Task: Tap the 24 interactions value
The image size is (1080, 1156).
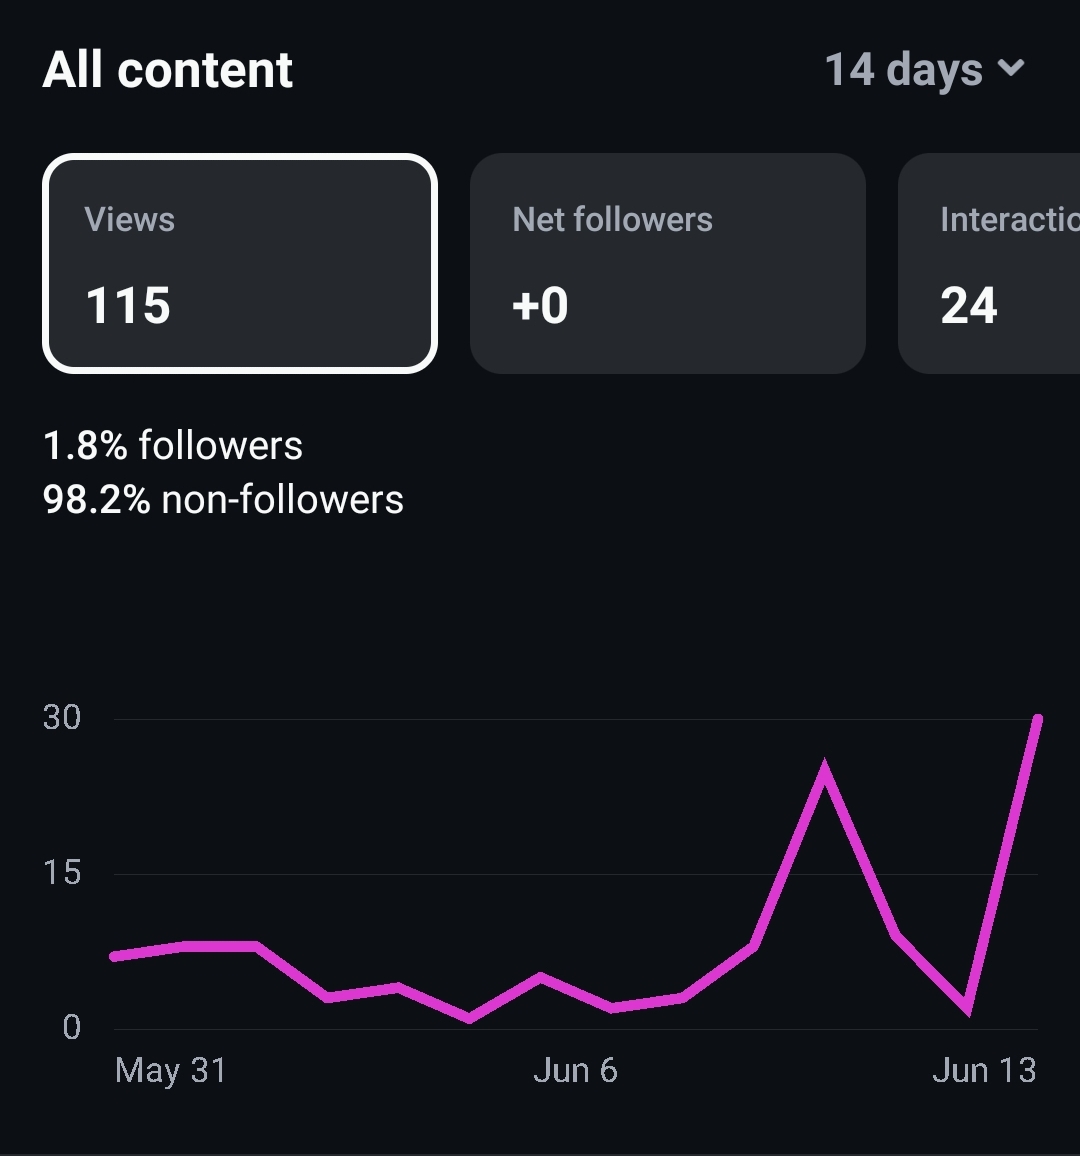Action: pyautogui.click(x=969, y=305)
